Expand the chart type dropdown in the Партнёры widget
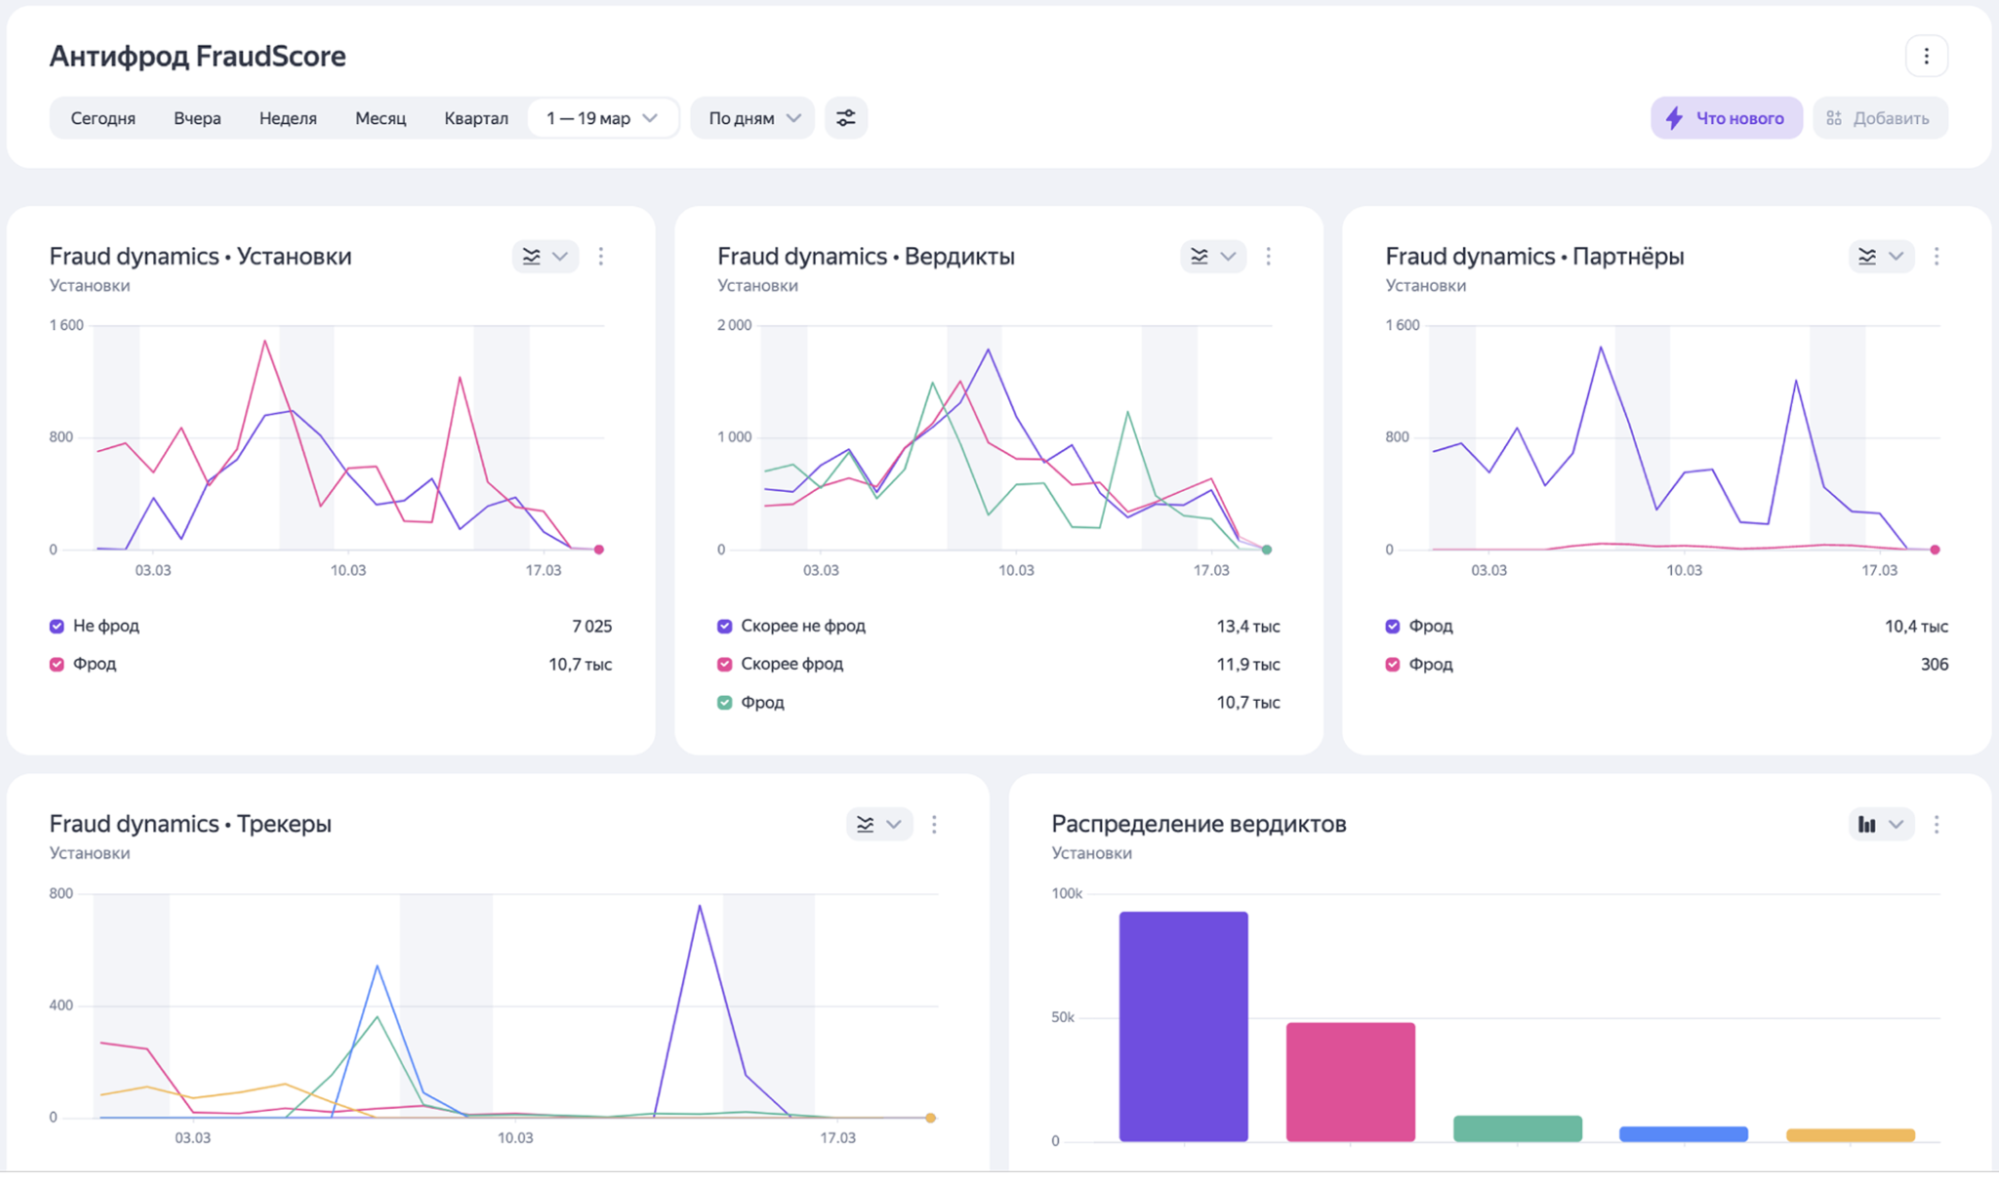Screen dimensions: 1999x1178 tap(1896, 257)
